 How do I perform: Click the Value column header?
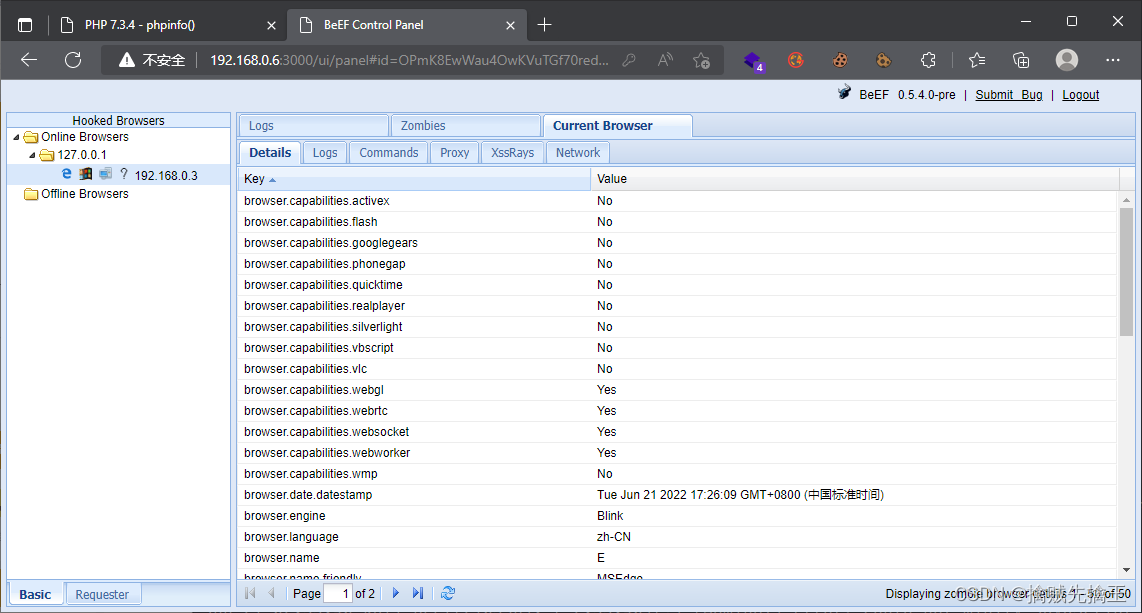(854, 179)
